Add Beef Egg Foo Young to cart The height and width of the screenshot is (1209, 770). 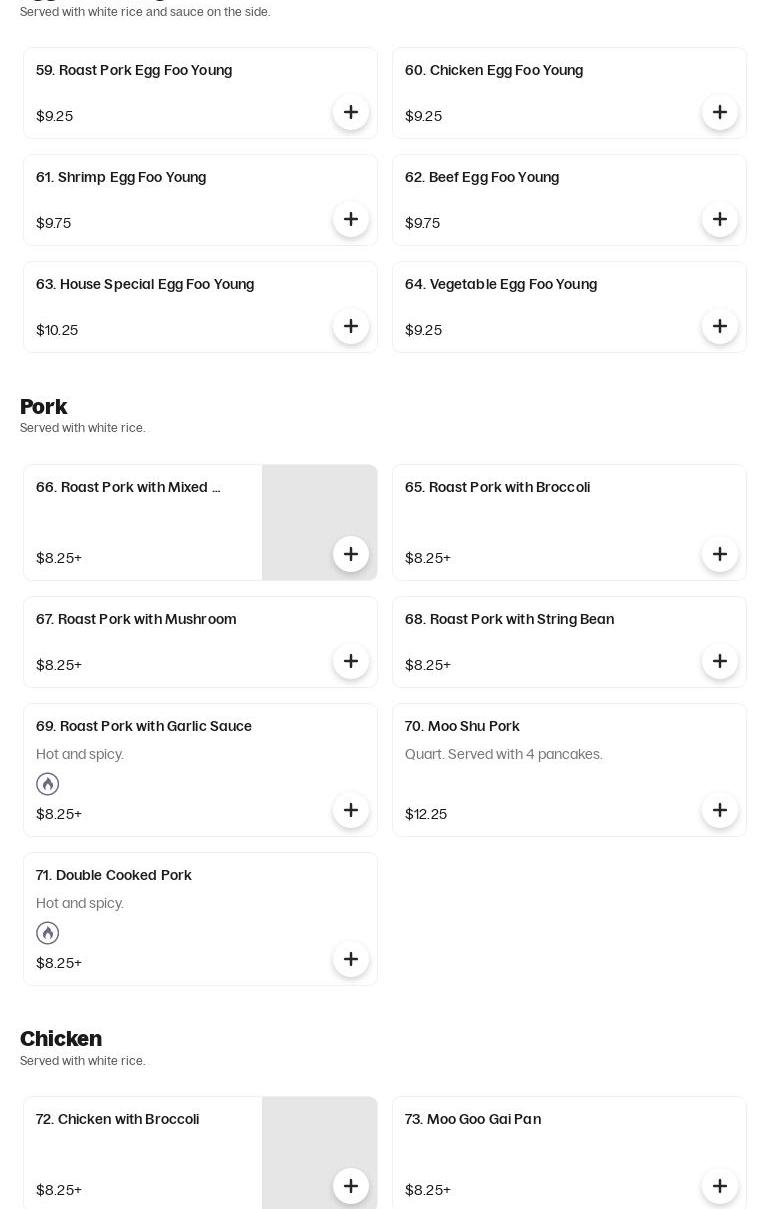720,219
